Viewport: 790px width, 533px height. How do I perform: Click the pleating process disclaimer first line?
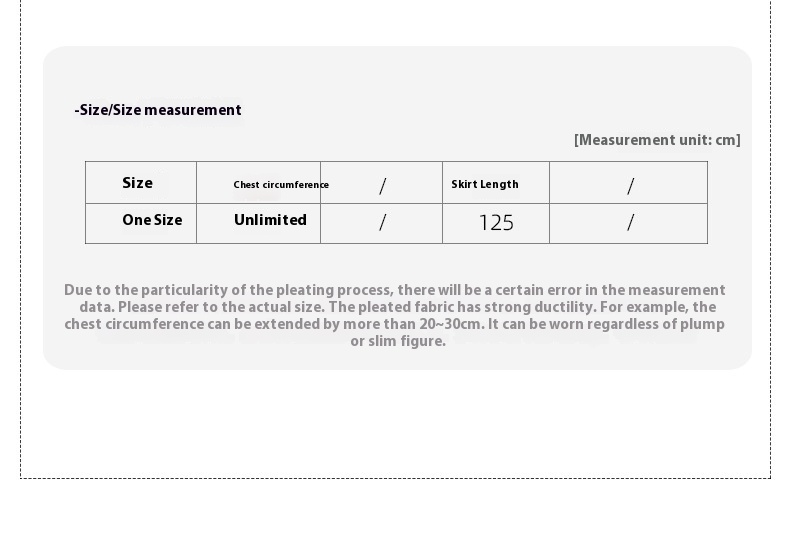tap(394, 290)
